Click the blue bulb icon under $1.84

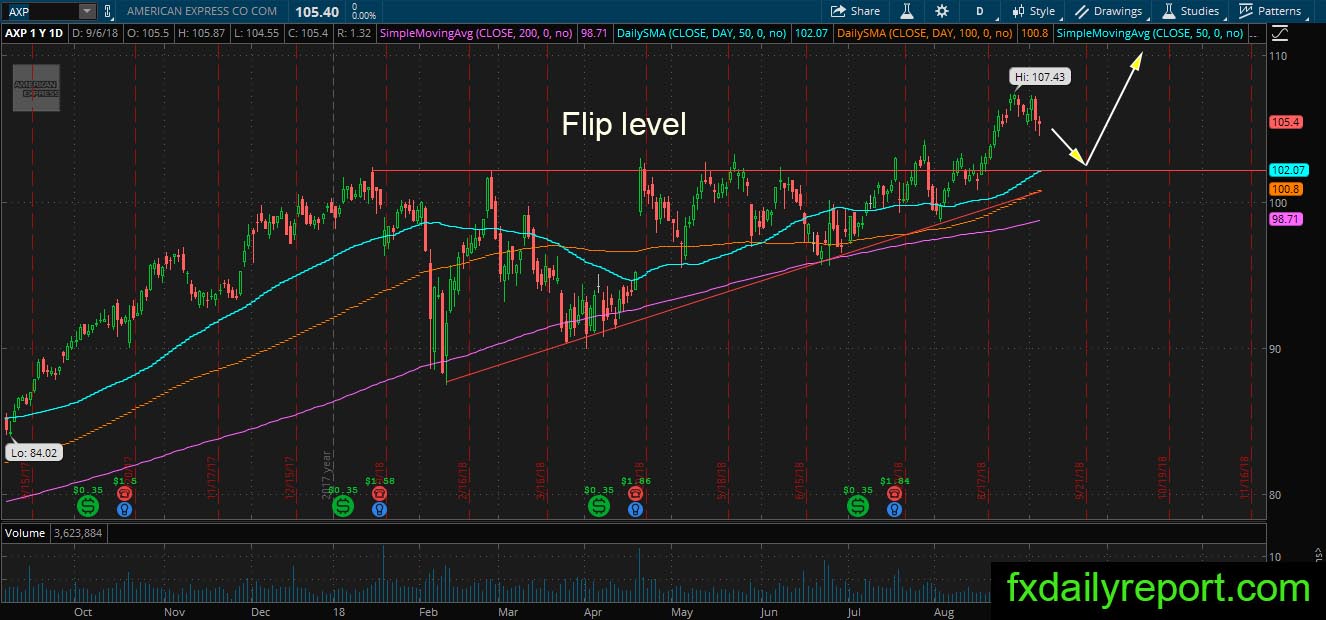(894, 508)
